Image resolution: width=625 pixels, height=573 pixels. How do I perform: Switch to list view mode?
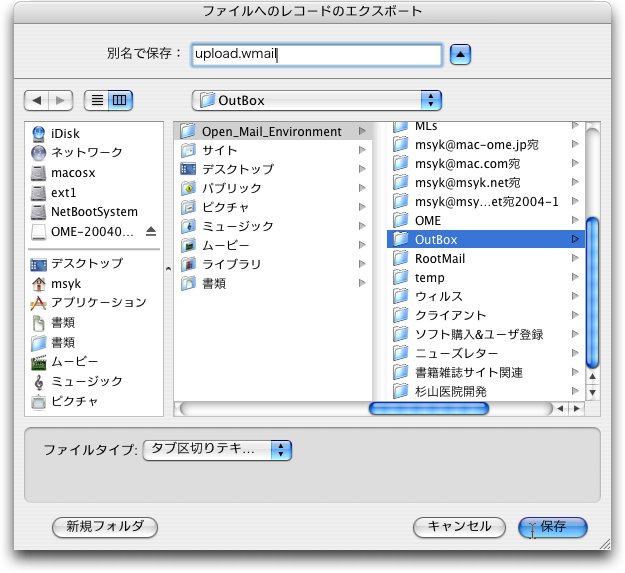point(97,100)
